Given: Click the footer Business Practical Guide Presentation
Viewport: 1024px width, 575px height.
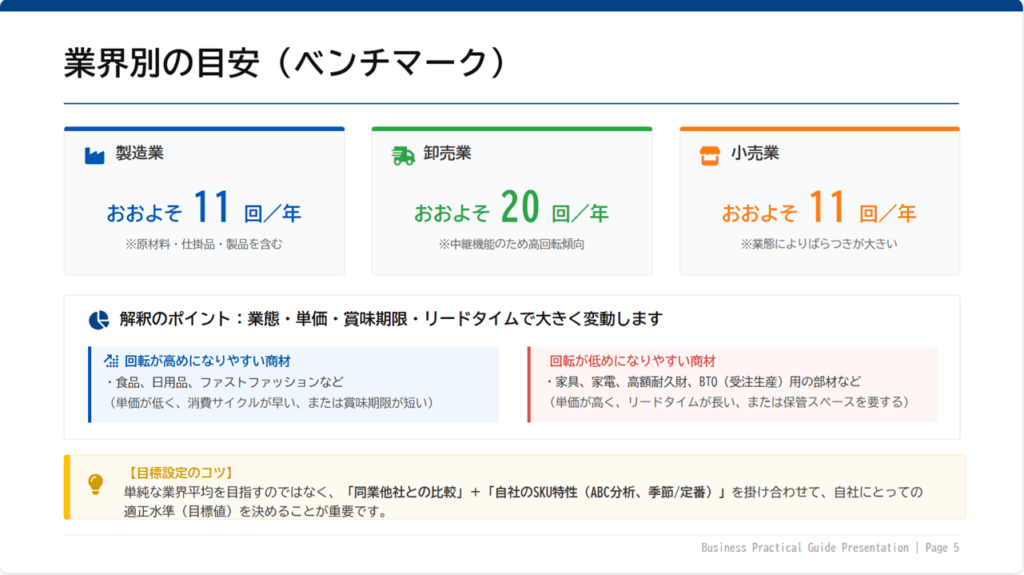Looking at the screenshot, I should point(805,548).
